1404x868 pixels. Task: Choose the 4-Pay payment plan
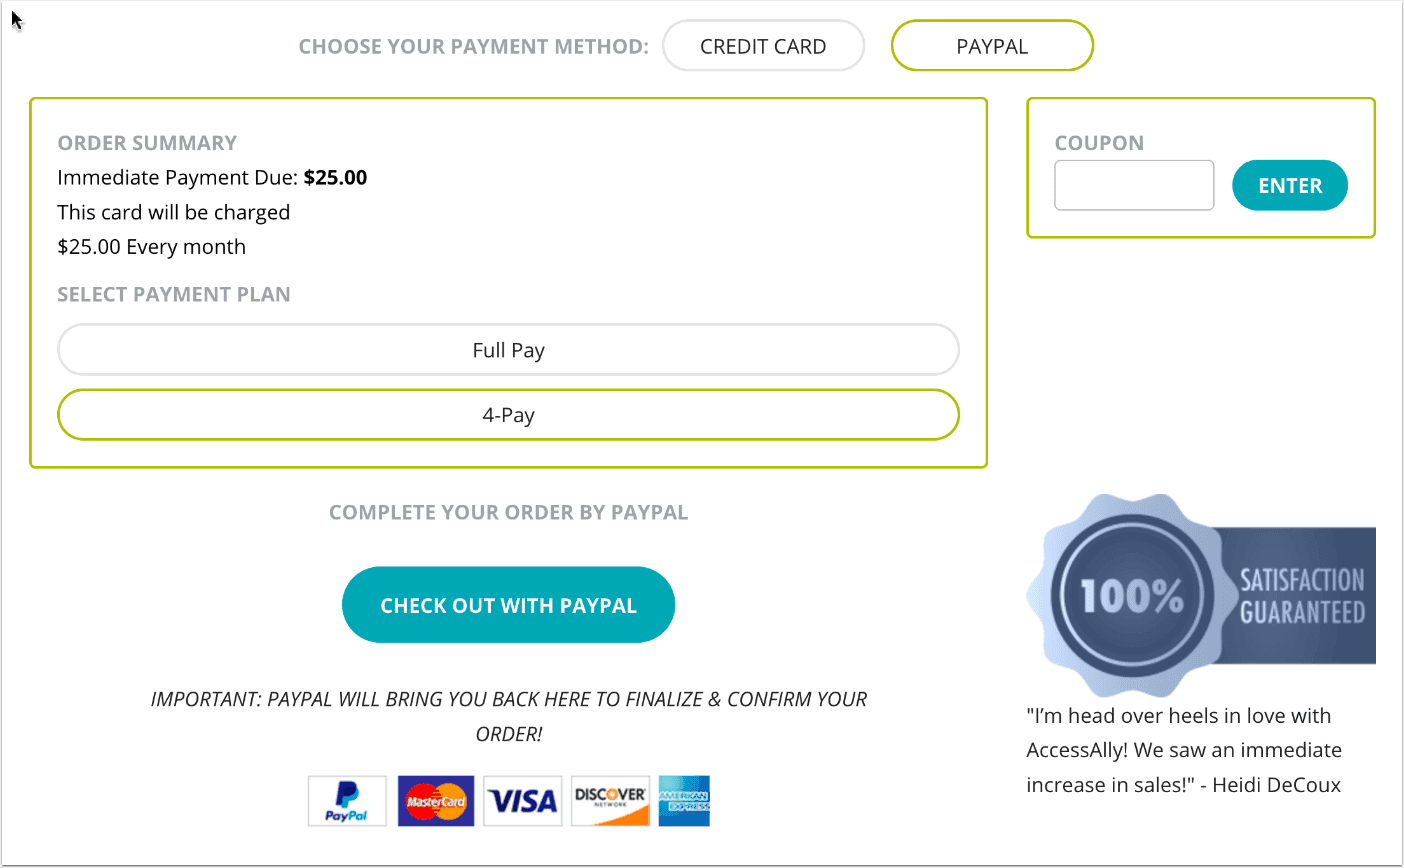(x=508, y=415)
